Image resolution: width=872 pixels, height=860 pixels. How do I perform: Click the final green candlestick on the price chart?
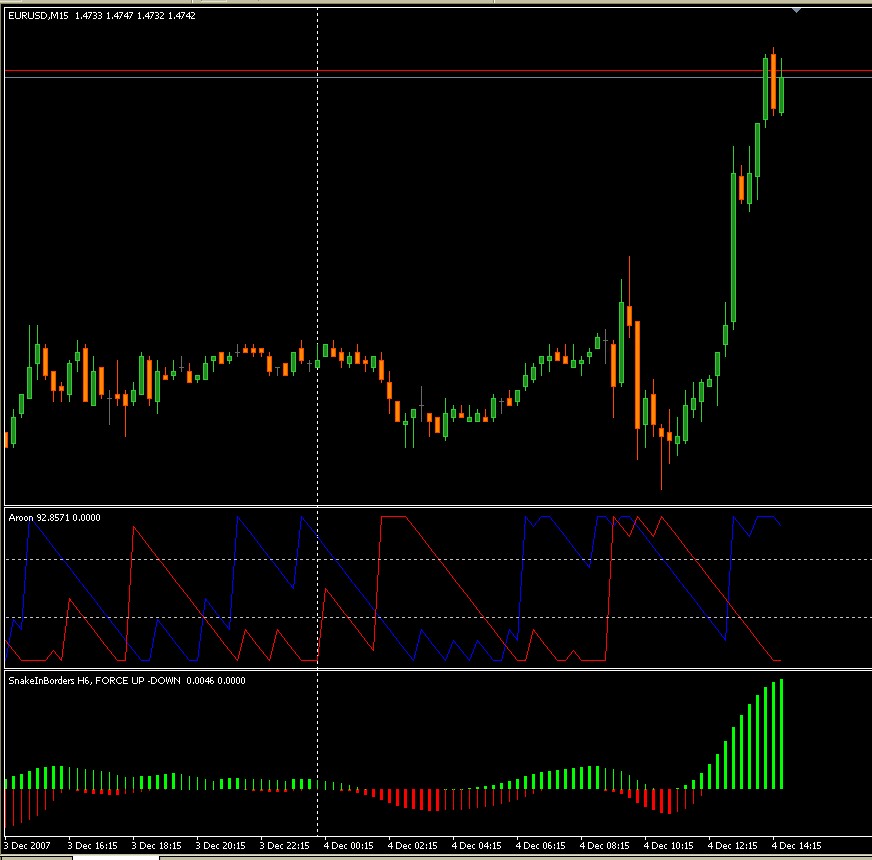[x=781, y=95]
